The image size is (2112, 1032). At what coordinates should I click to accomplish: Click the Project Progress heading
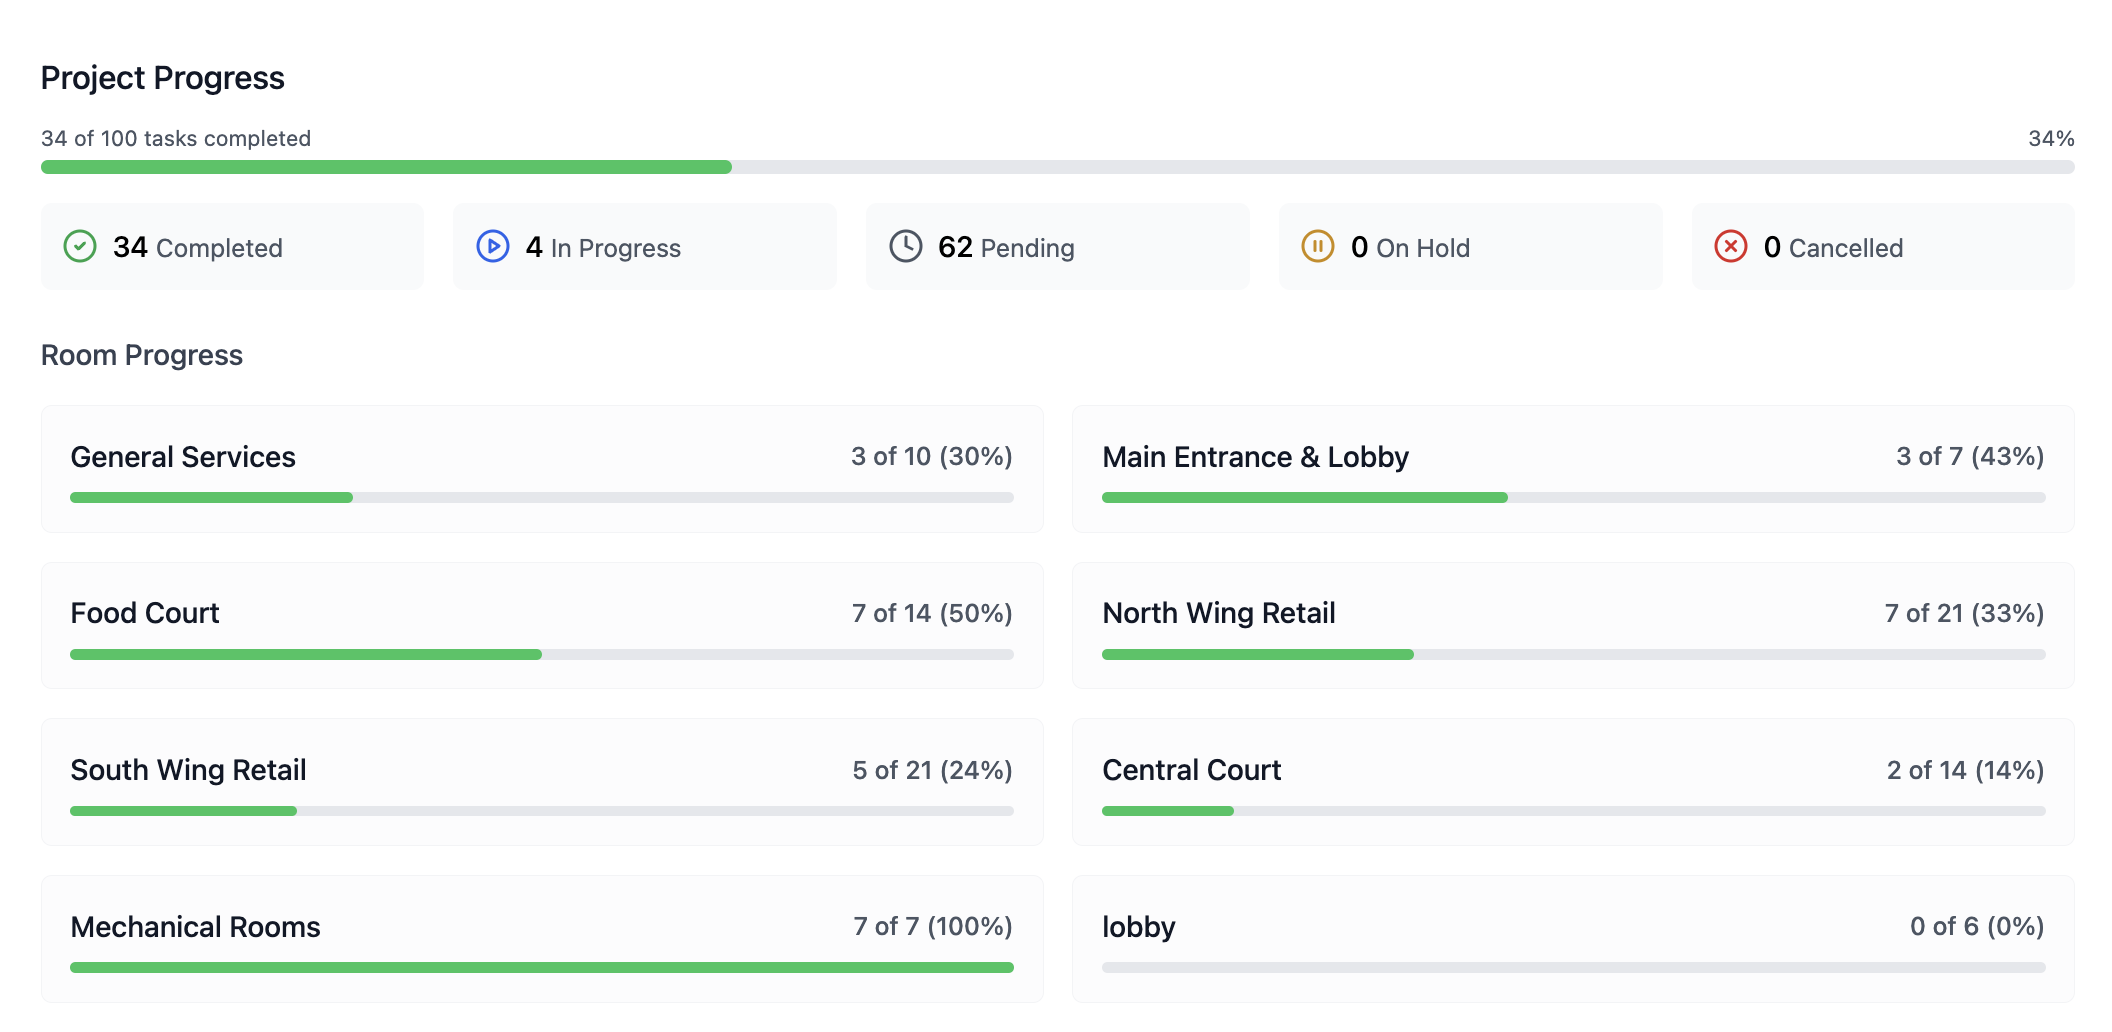click(x=162, y=77)
